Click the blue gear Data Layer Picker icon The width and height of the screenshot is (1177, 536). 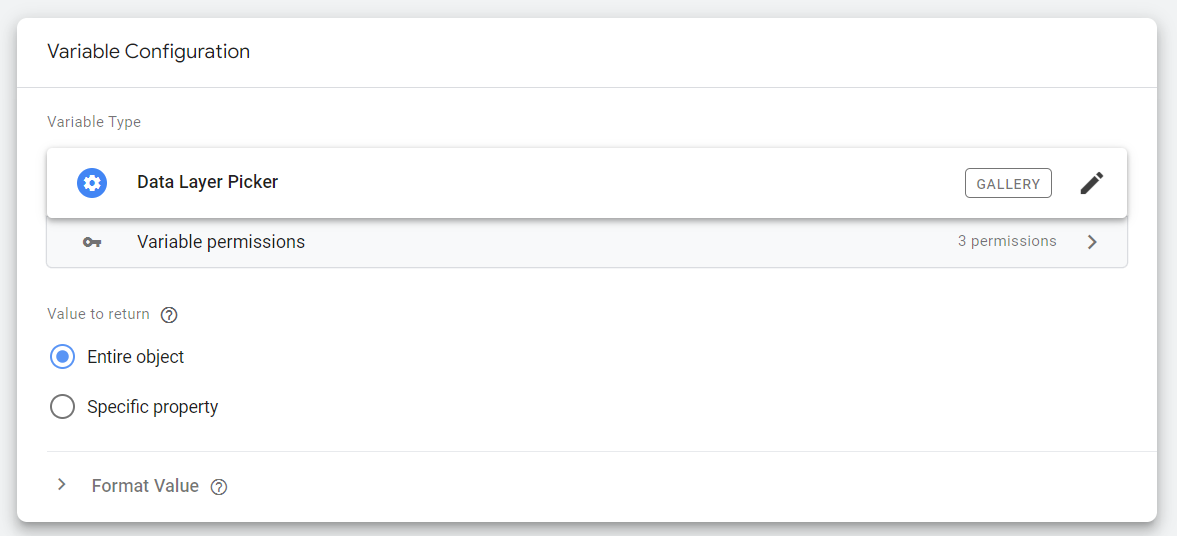[92, 183]
